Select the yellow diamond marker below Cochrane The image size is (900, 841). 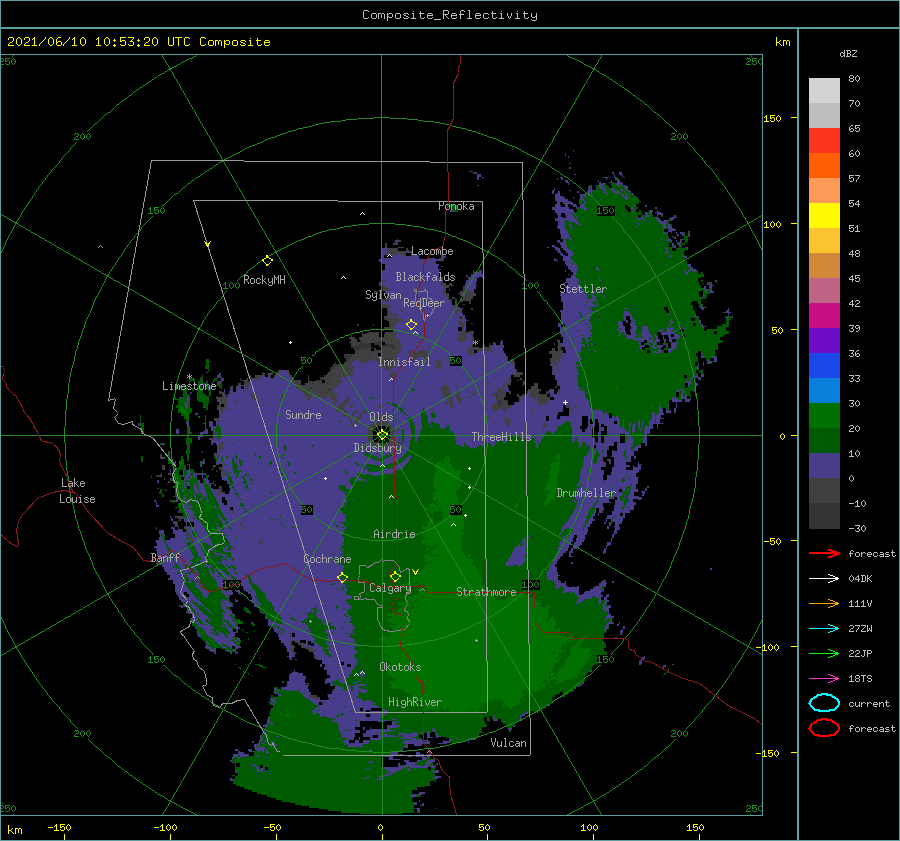(342, 577)
